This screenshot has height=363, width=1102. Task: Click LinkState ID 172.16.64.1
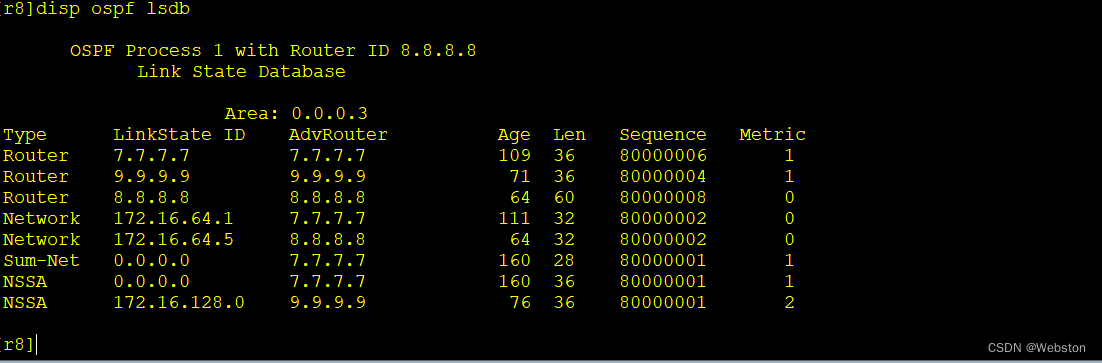coord(174,219)
